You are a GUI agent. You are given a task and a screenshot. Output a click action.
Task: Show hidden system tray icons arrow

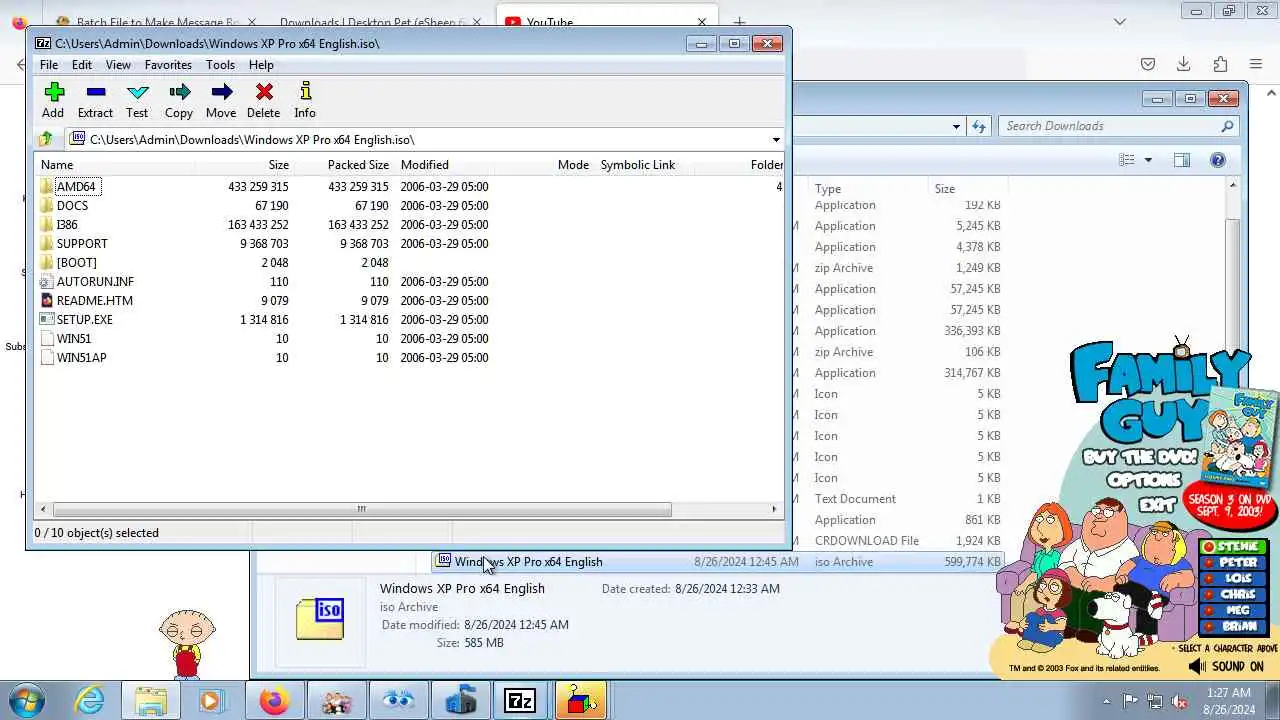pos(1106,701)
